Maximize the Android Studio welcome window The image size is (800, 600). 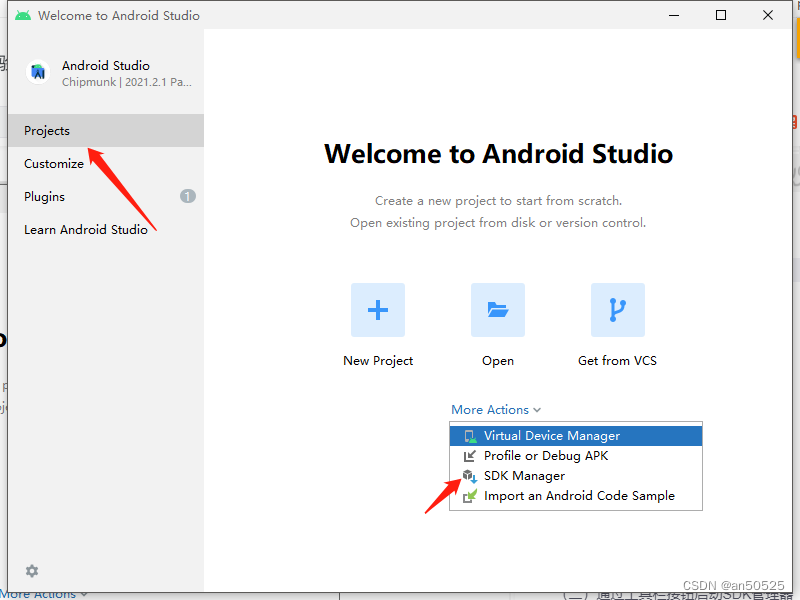pos(721,15)
